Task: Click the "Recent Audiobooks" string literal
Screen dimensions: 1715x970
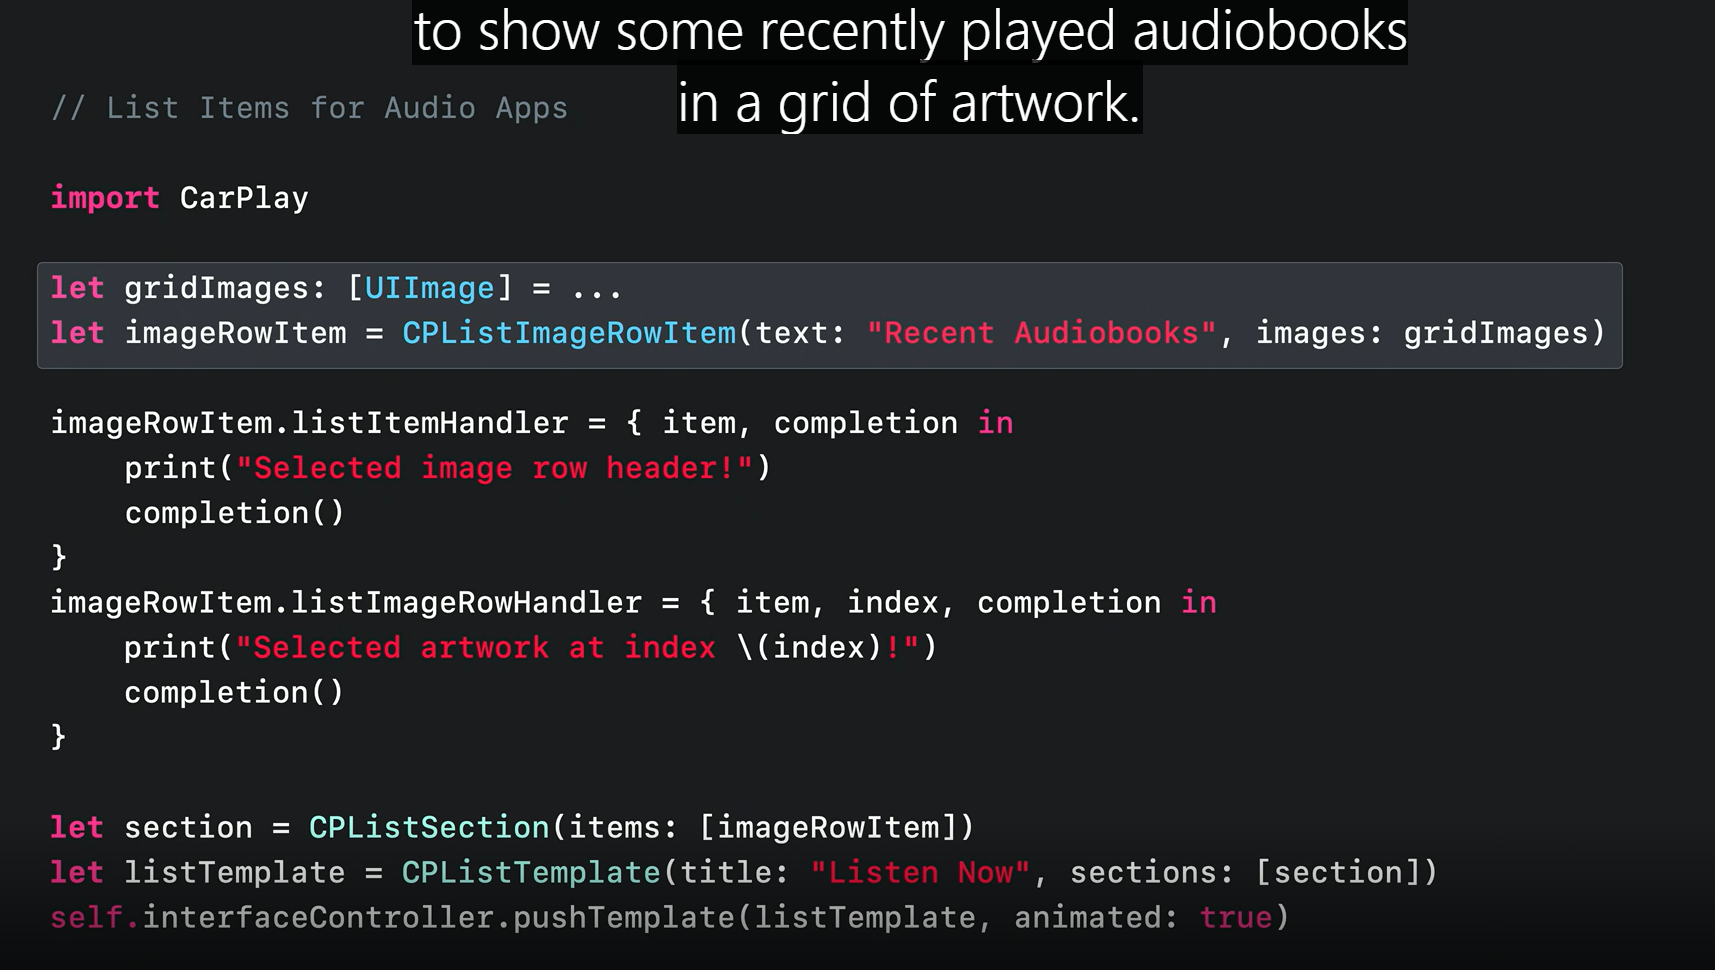Action: click(x=1041, y=333)
